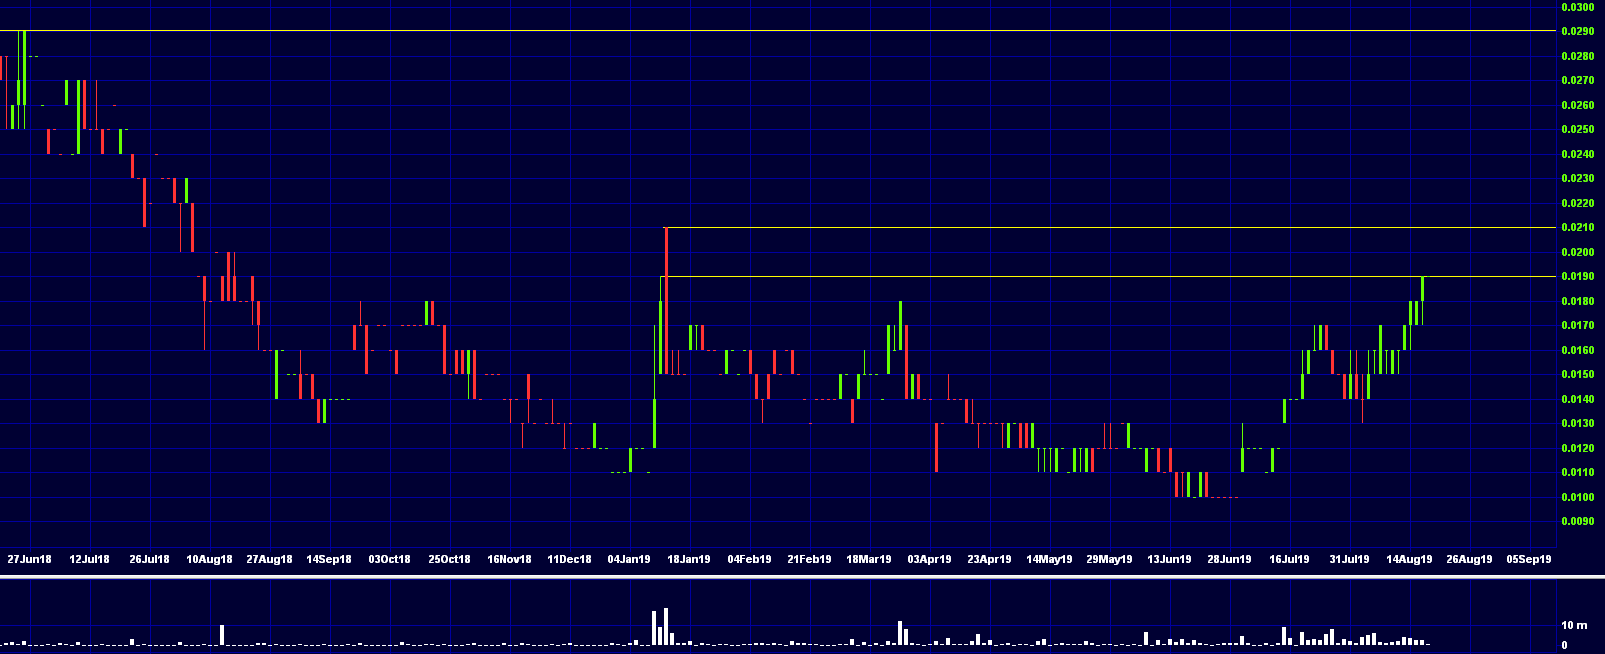This screenshot has height=654, width=1605.
Task: Click the 11Dec18 date label
Action: point(569,559)
